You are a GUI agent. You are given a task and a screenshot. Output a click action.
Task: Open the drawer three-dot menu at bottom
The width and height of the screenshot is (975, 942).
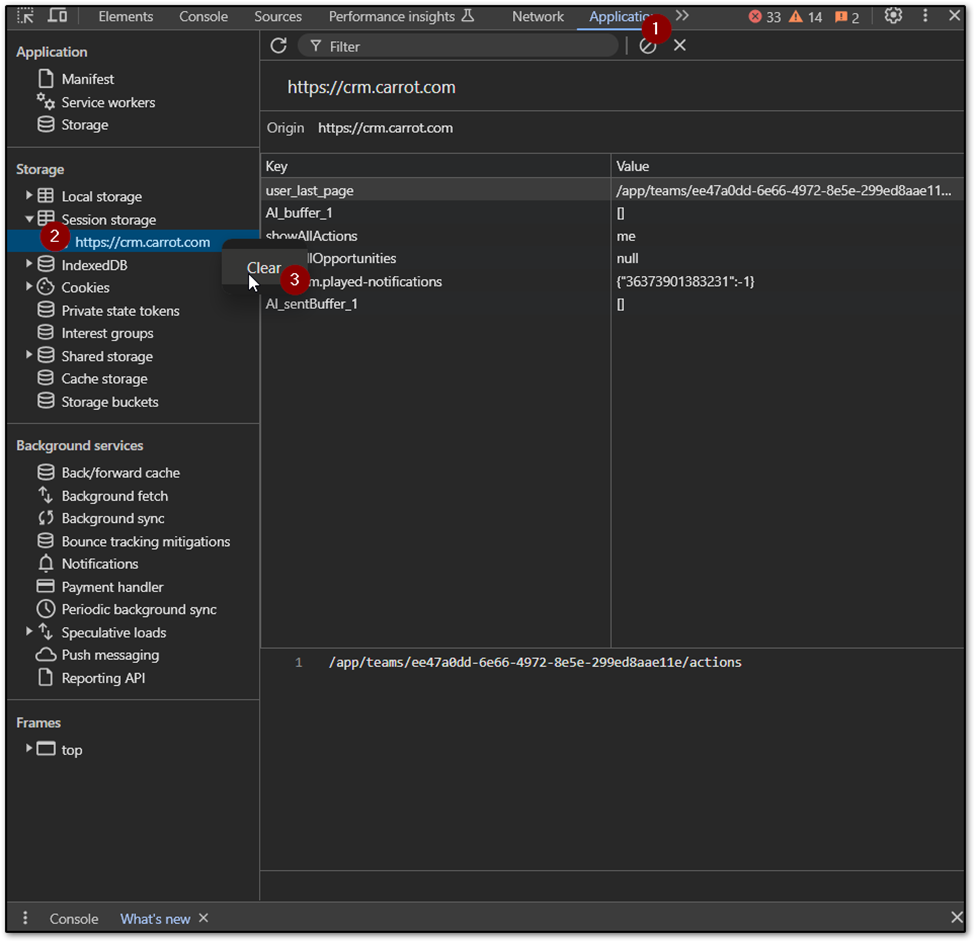click(x=25, y=918)
